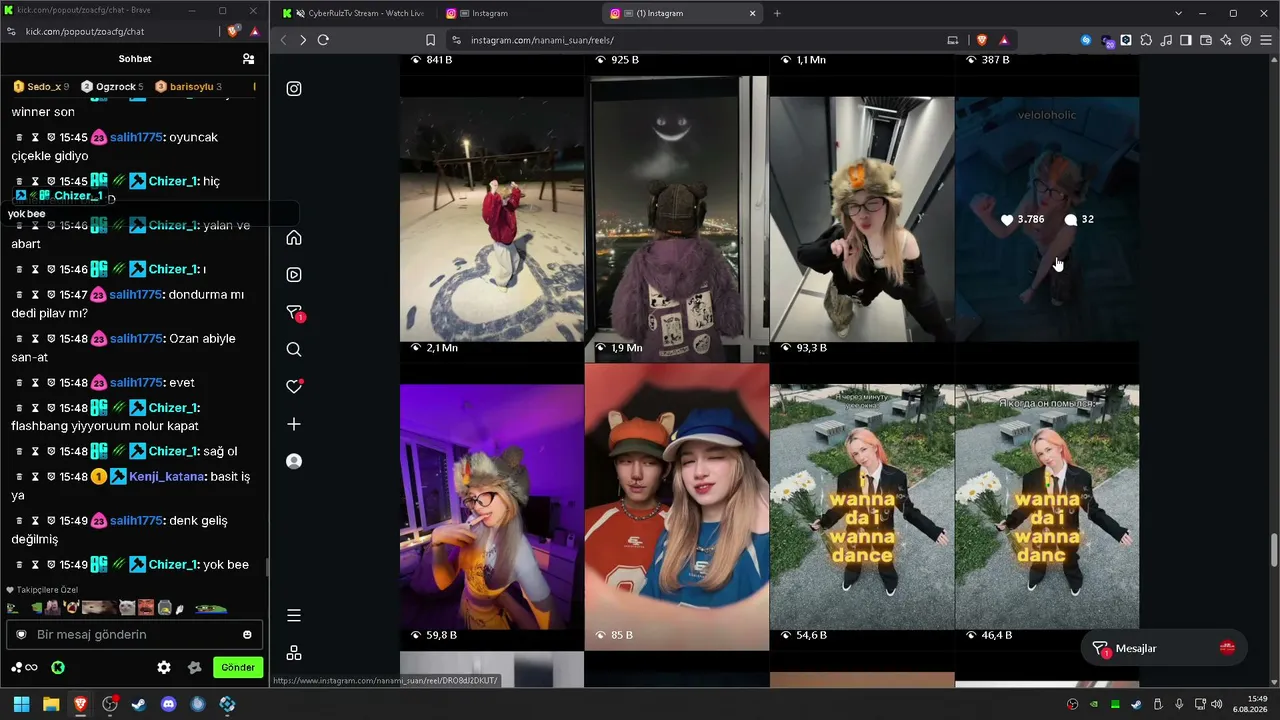Go forward in browser history

coord(303,40)
